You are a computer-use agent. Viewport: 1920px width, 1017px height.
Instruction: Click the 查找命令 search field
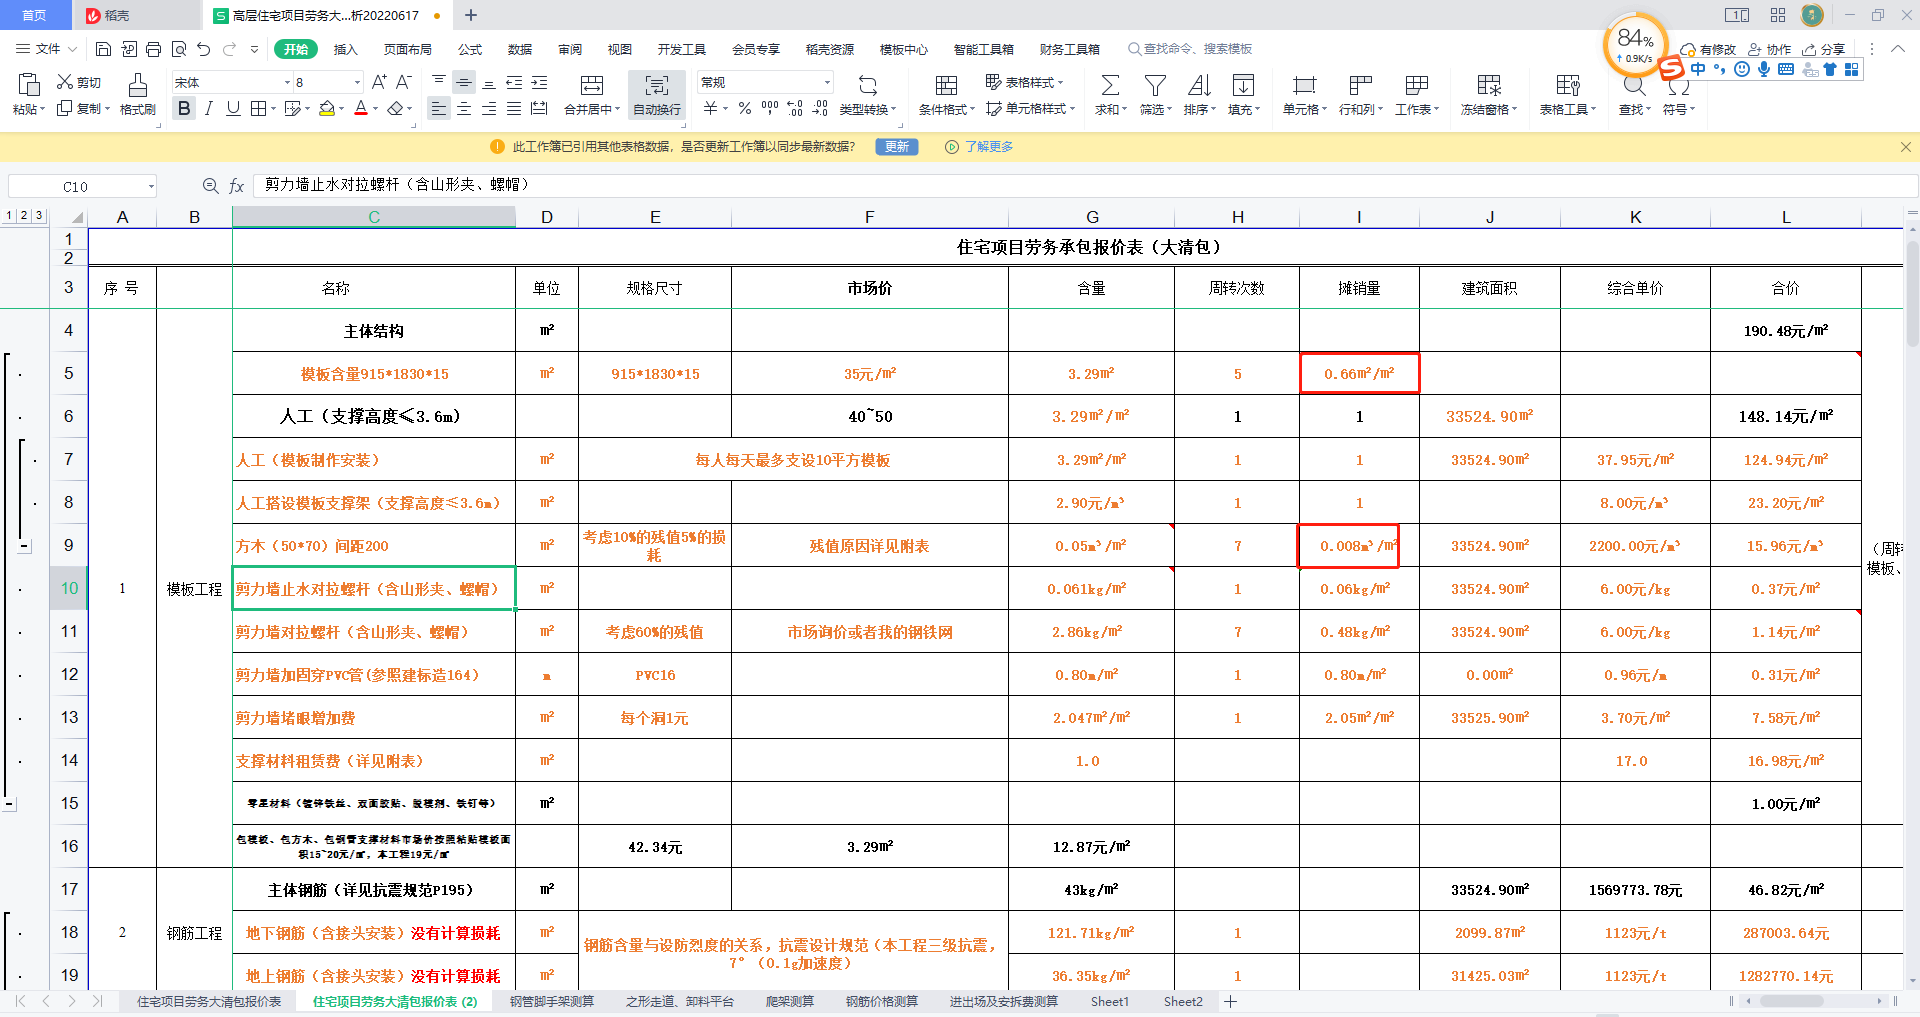click(x=1190, y=49)
